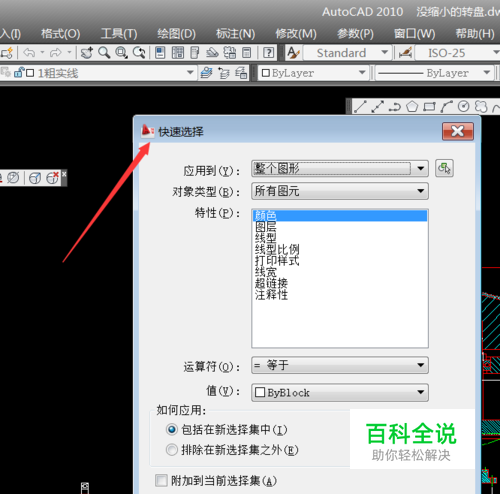Click the Undo arrow icon
500x494 pixels.
(29, 53)
